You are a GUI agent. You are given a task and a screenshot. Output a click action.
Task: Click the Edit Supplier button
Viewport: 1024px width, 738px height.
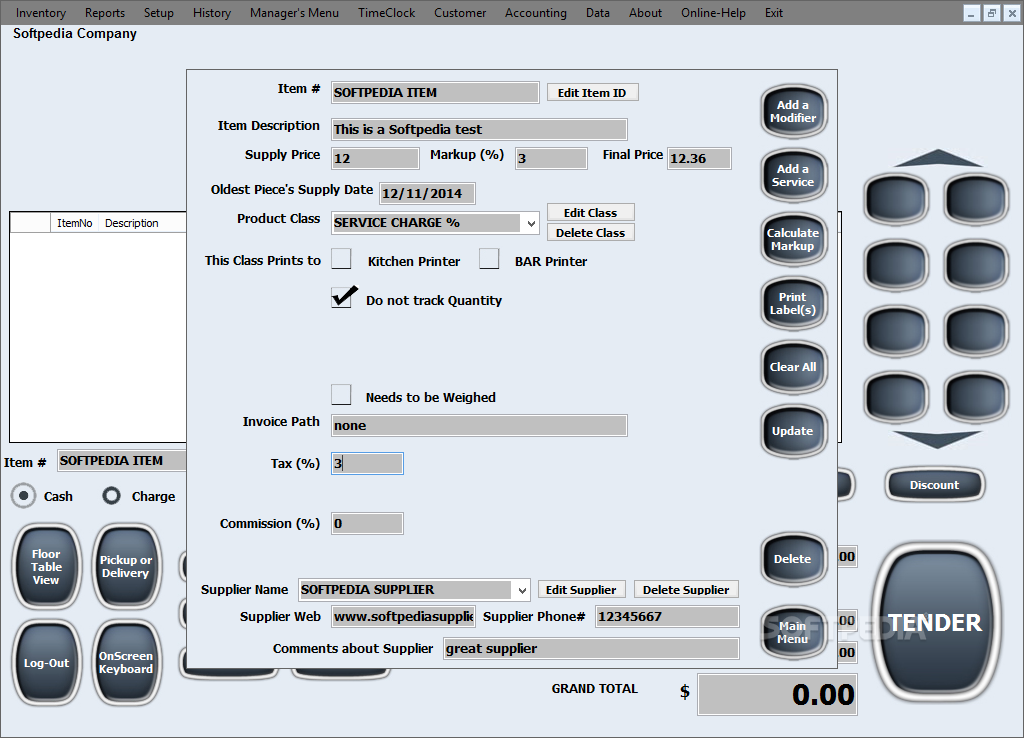pyautogui.click(x=581, y=590)
